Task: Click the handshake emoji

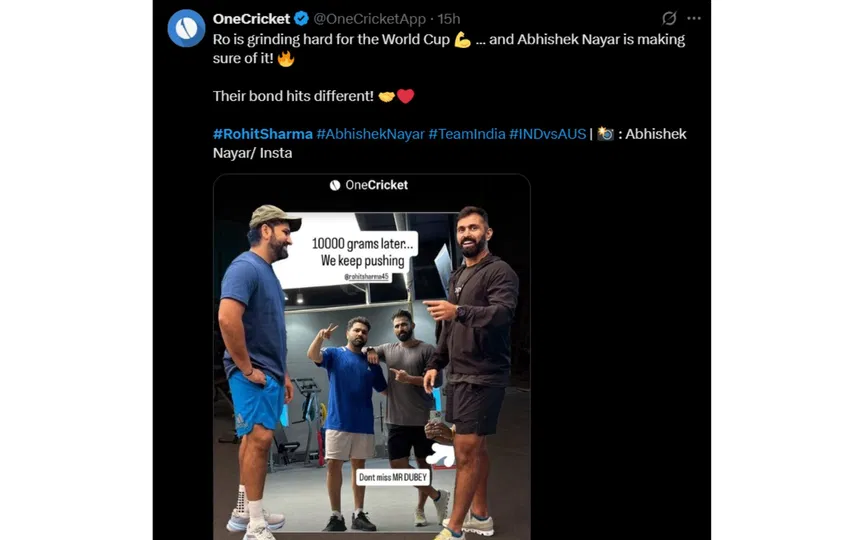Action: 386,96
